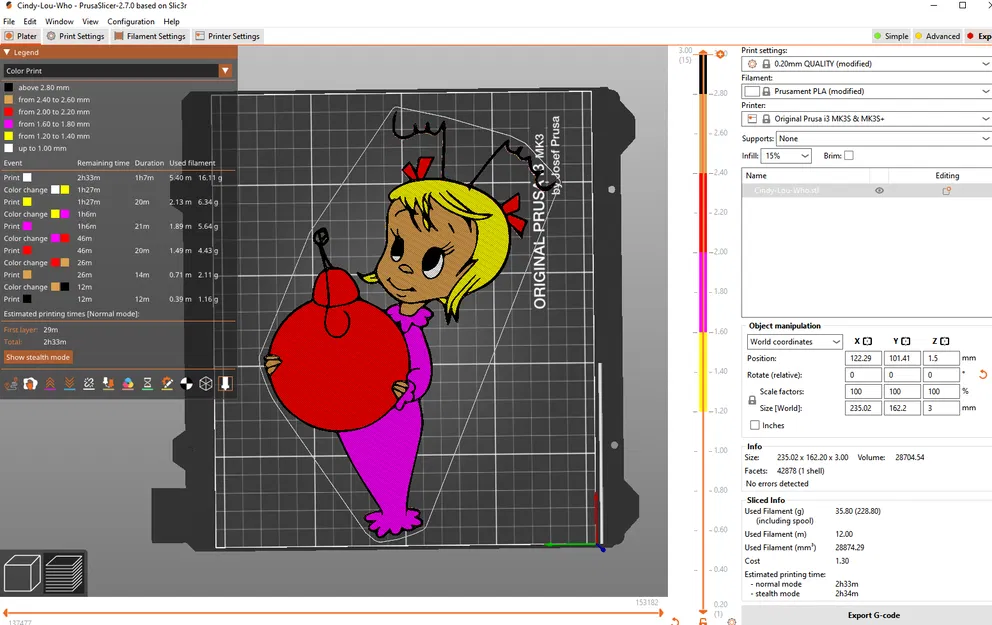Toggle the eye visibility of Cindy-Lou-Who.stl

pyautogui.click(x=879, y=190)
